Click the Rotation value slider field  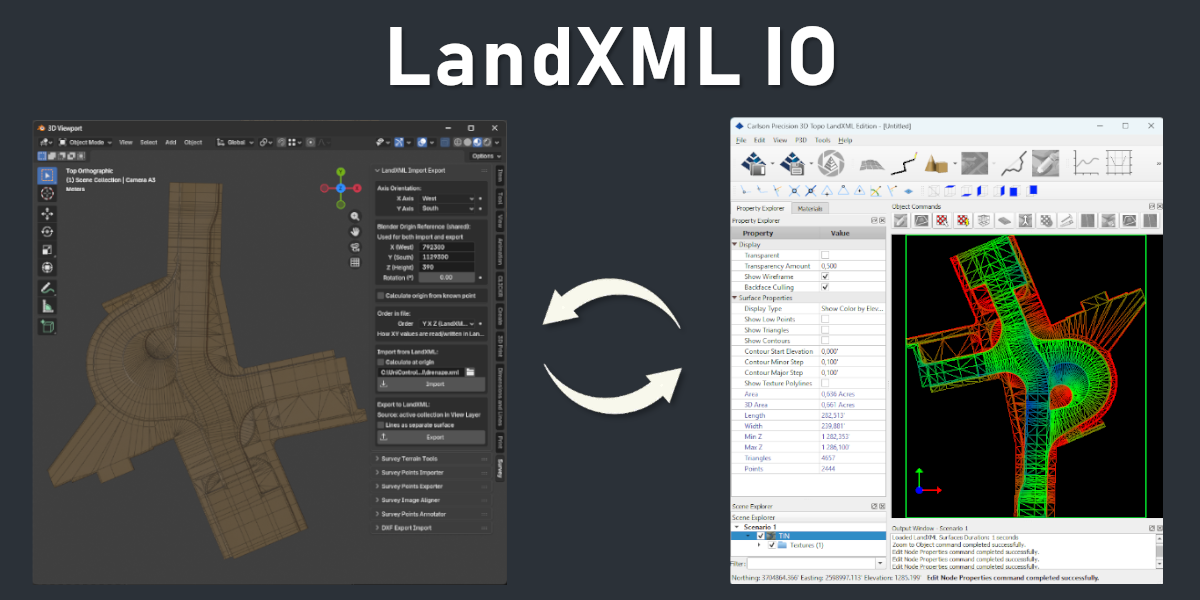[445, 277]
